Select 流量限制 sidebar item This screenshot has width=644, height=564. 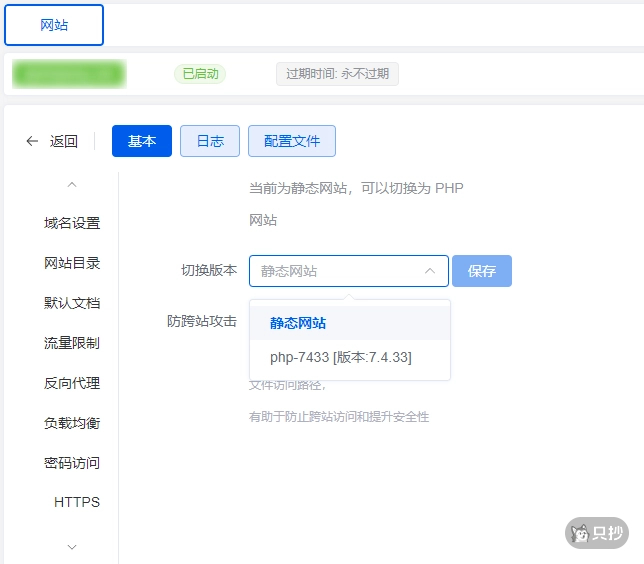(x=72, y=343)
